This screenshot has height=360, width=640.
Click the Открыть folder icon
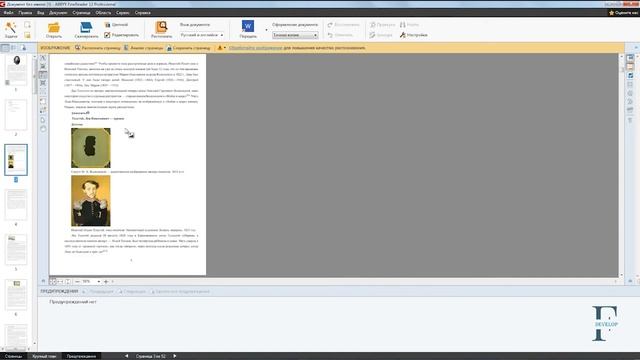pyautogui.click(x=53, y=30)
